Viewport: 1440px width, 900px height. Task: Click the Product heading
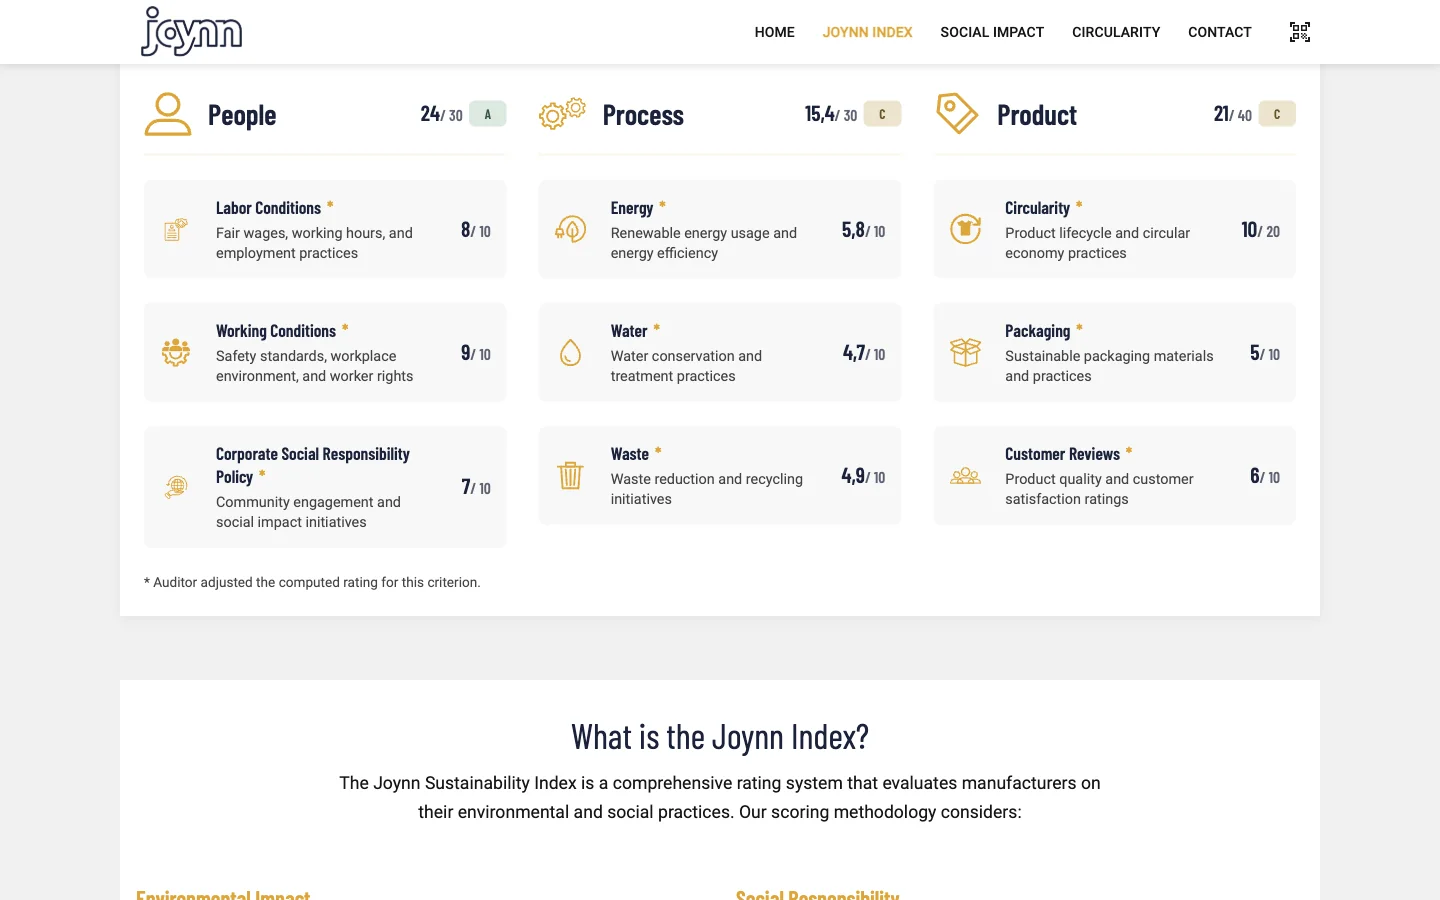click(1037, 115)
